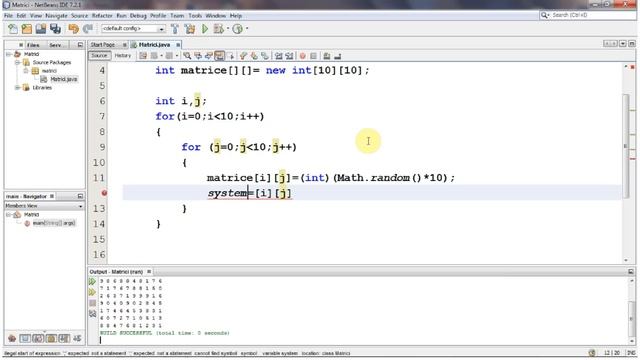Toggle Rectangular Selection in the editor toolbar

click(x=231, y=56)
